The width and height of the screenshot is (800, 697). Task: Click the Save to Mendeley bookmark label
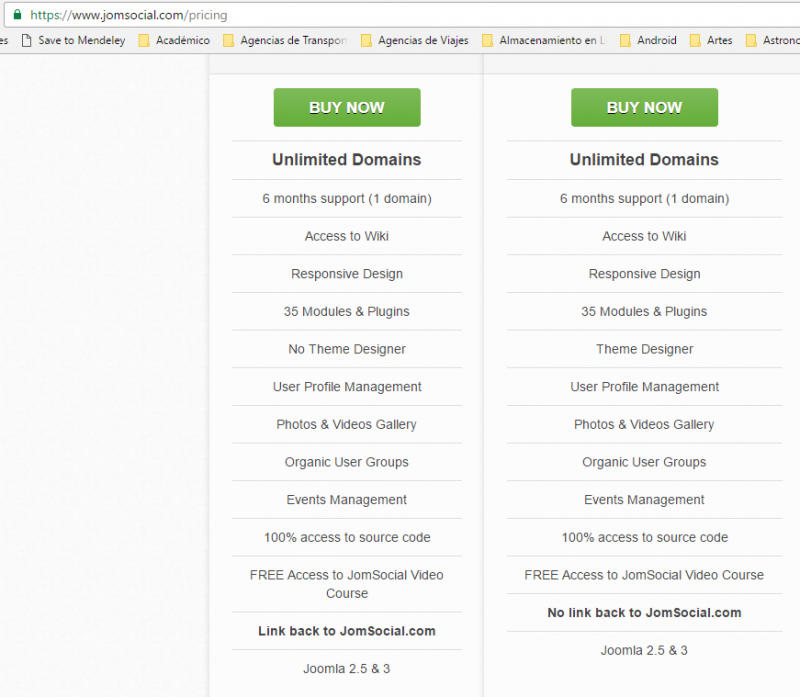[81, 41]
